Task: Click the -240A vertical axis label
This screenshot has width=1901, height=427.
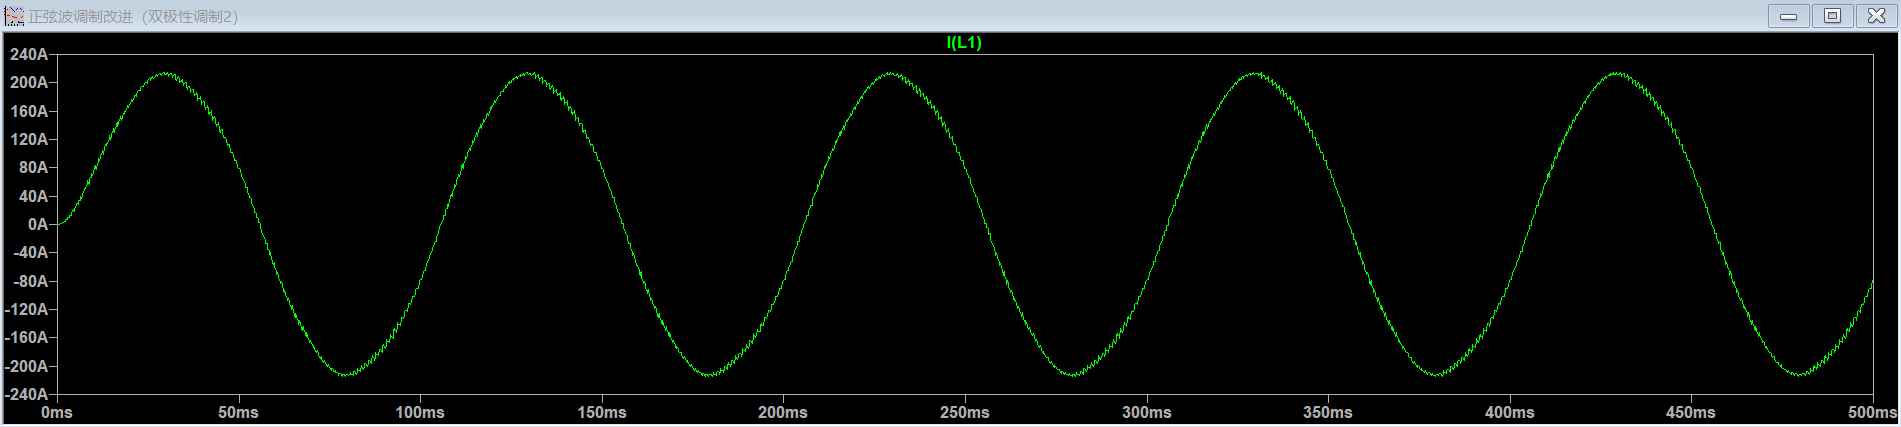Action: pyautogui.click(x=26, y=394)
